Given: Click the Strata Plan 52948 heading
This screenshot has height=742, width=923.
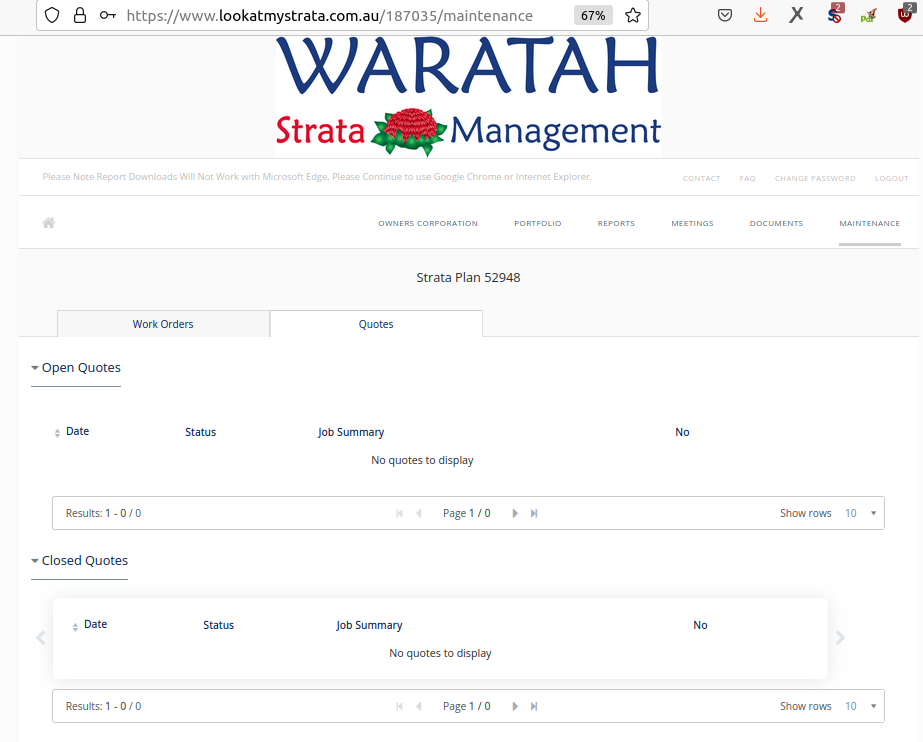Looking at the screenshot, I should pos(469,278).
